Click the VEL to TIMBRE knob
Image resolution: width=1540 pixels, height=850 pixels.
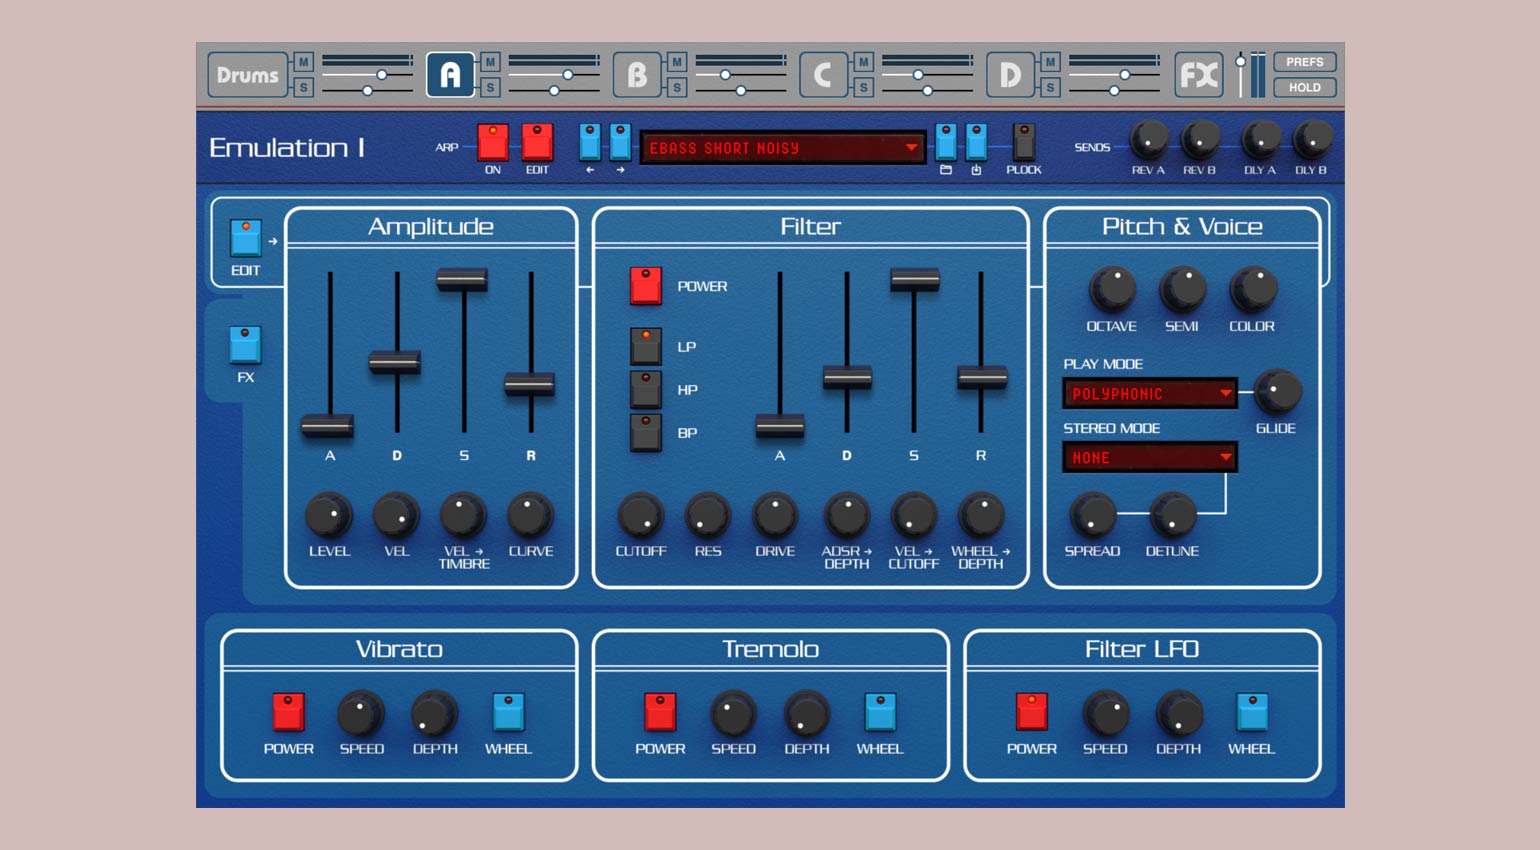tap(463, 515)
